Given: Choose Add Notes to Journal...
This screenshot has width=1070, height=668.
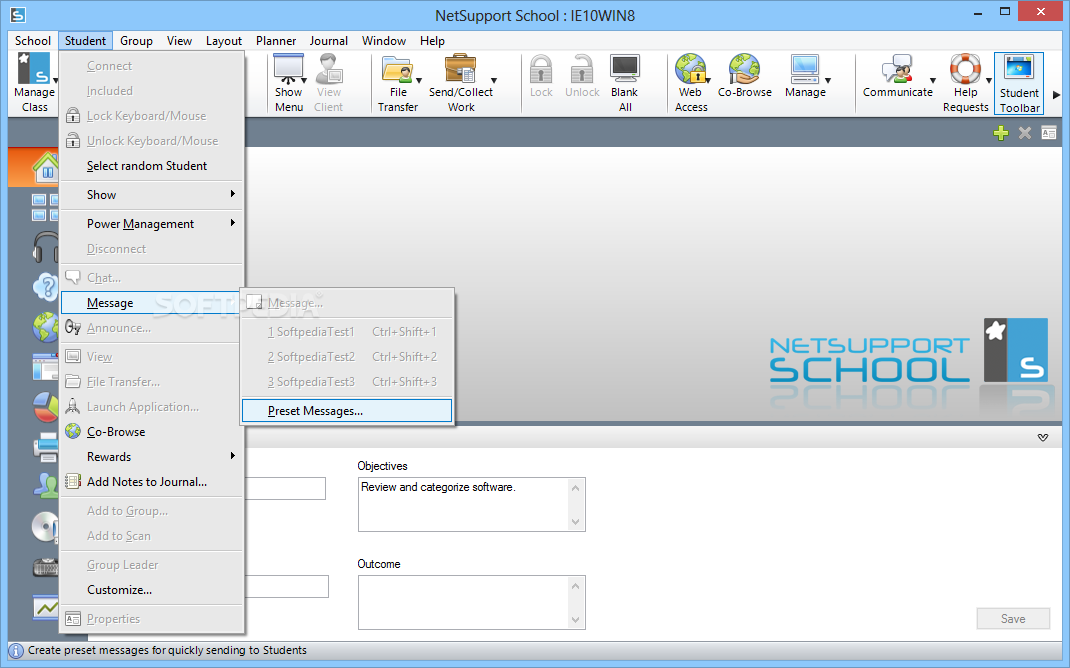Looking at the screenshot, I should pyautogui.click(x=151, y=482).
